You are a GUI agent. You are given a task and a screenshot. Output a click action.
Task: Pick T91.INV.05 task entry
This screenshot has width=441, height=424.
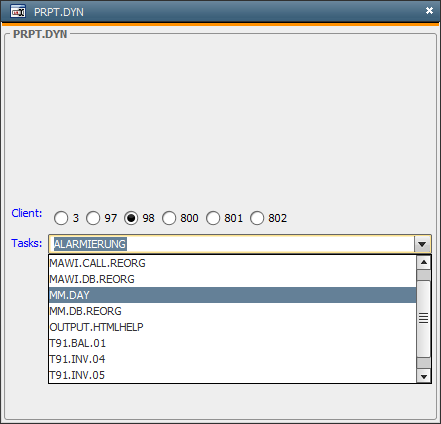(x=232, y=375)
